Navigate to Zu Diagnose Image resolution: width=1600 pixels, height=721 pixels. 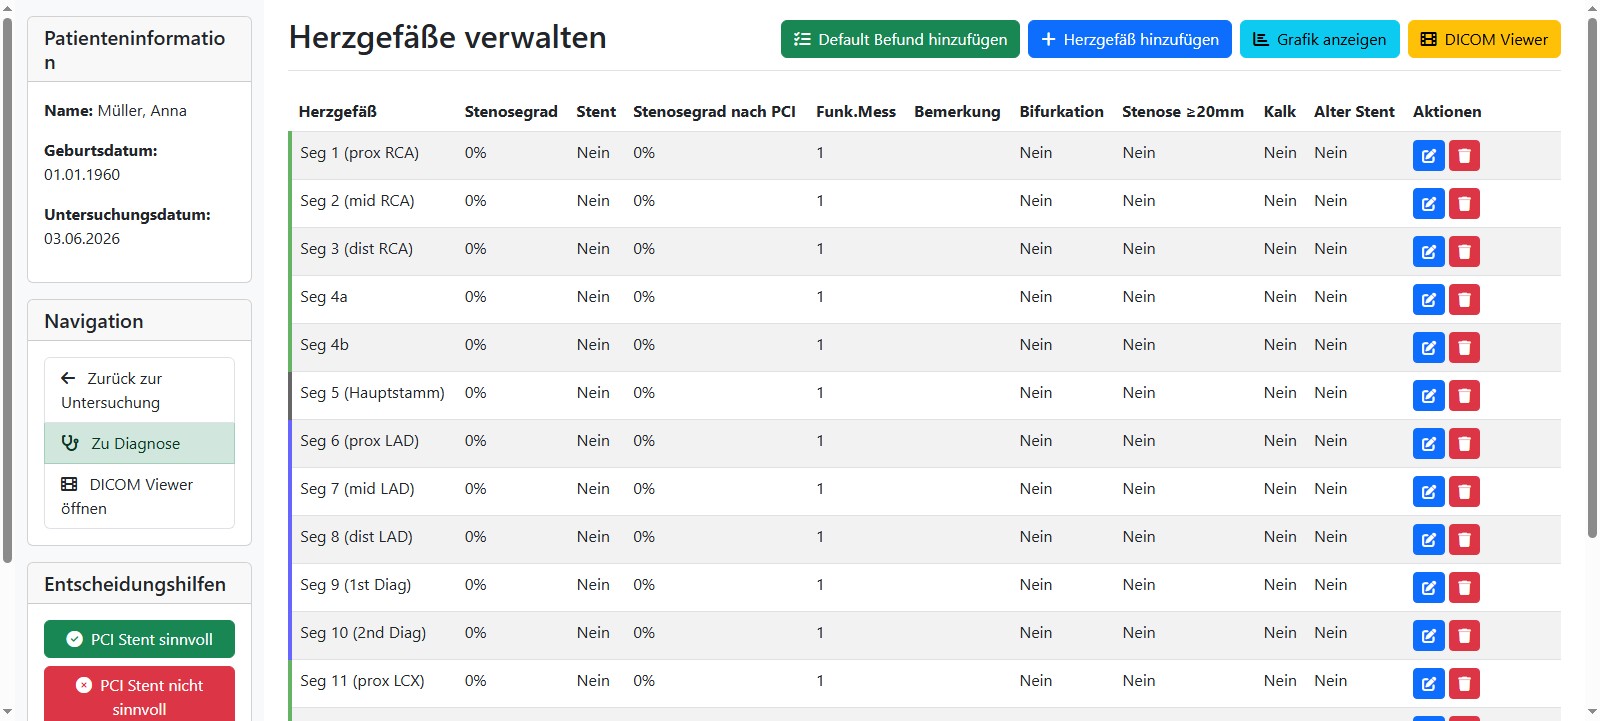coord(139,443)
